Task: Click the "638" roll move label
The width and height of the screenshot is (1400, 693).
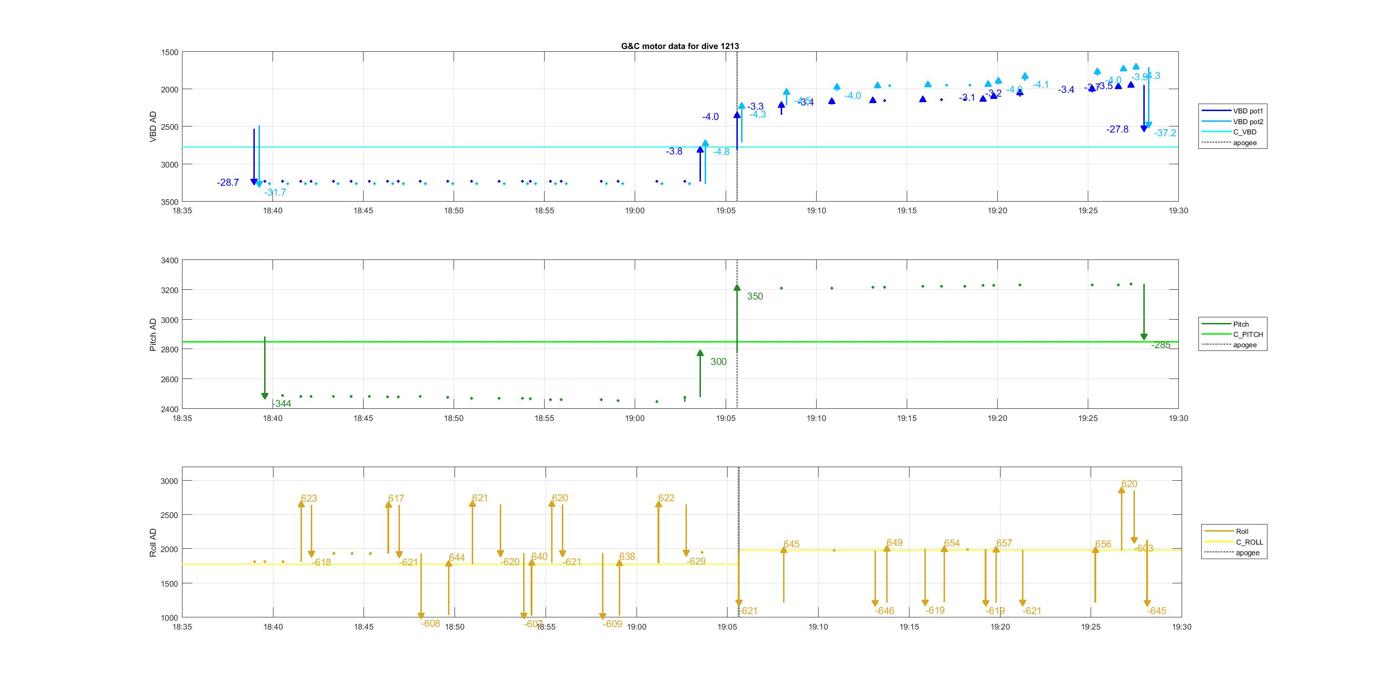Action: tap(627, 557)
